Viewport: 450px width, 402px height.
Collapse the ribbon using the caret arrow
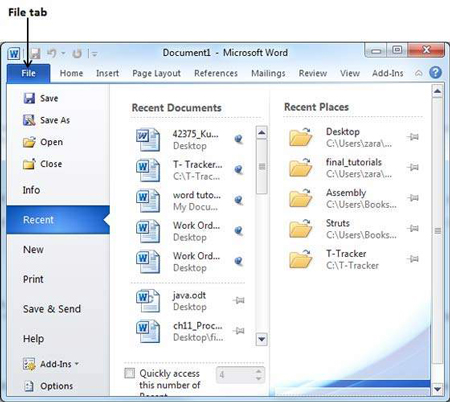click(x=418, y=73)
